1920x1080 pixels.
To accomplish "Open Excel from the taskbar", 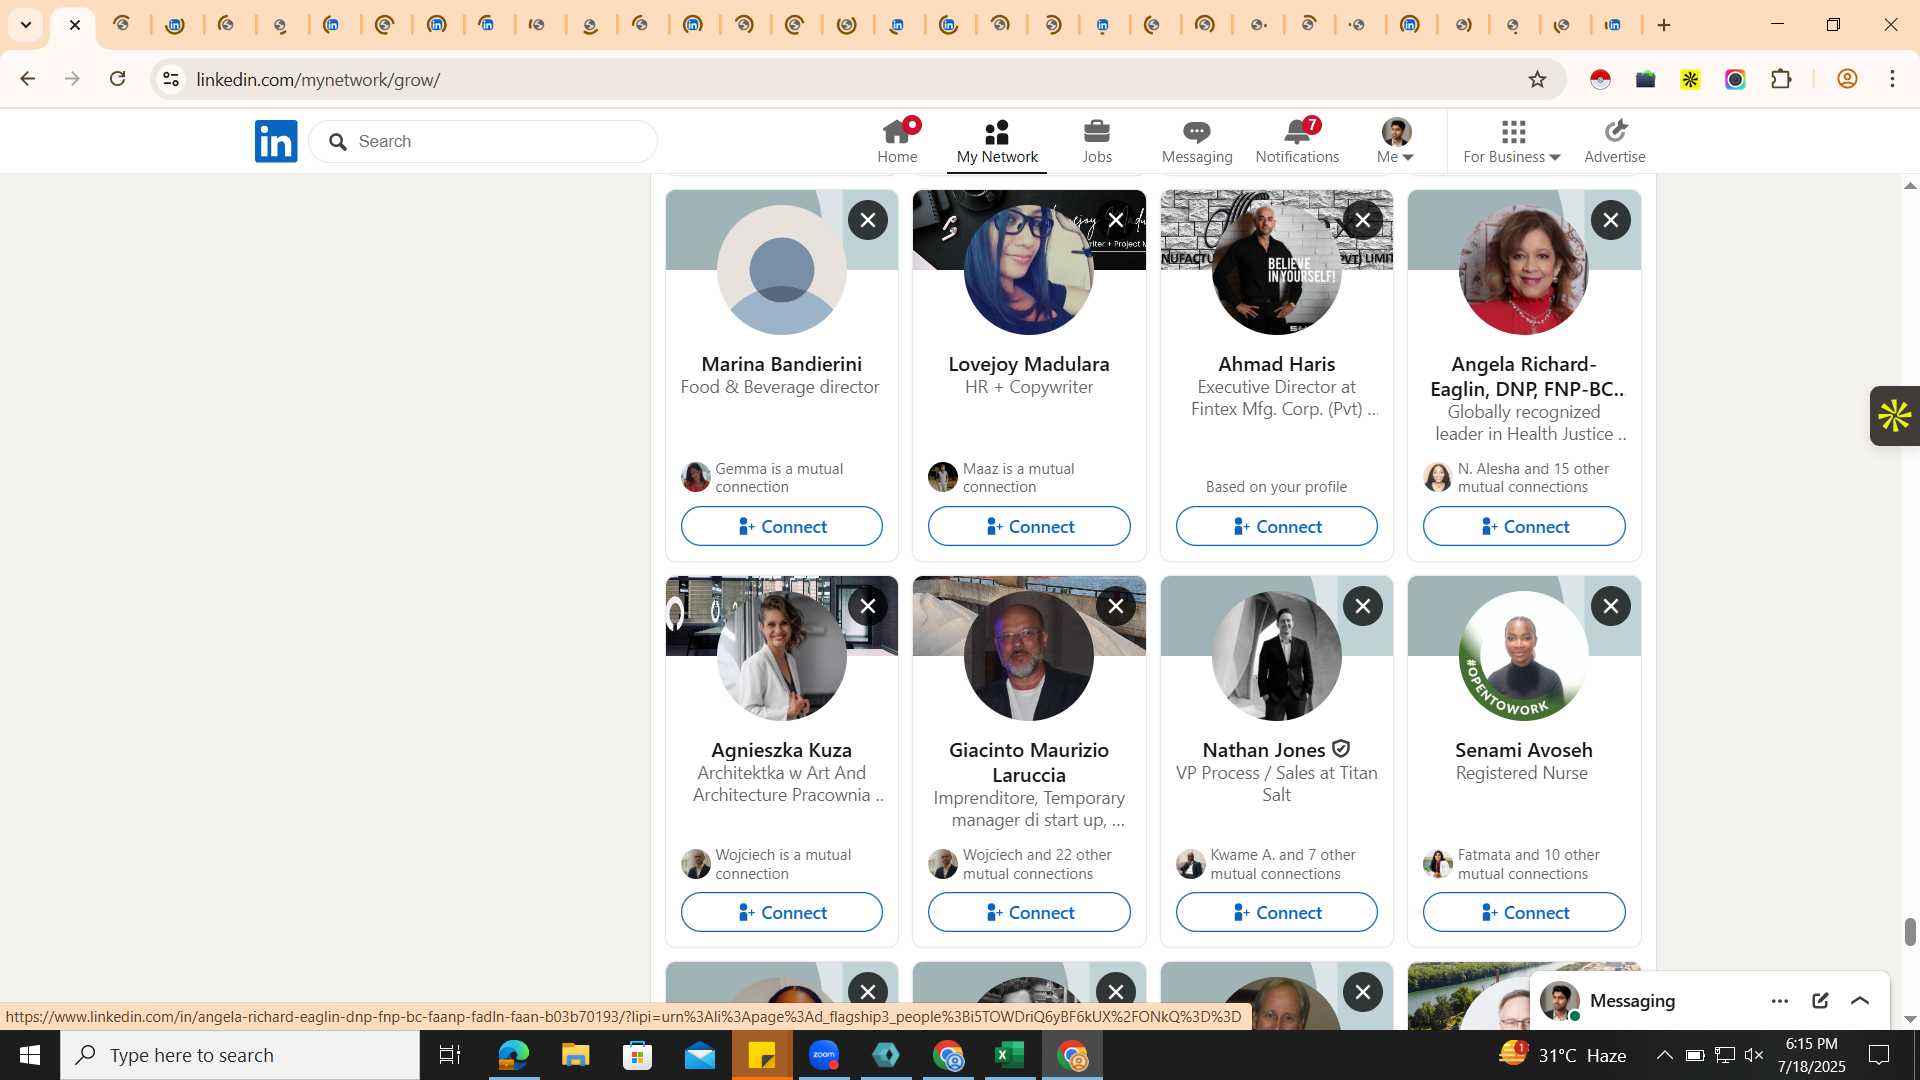I will pyautogui.click(x=1010, y=1055).
